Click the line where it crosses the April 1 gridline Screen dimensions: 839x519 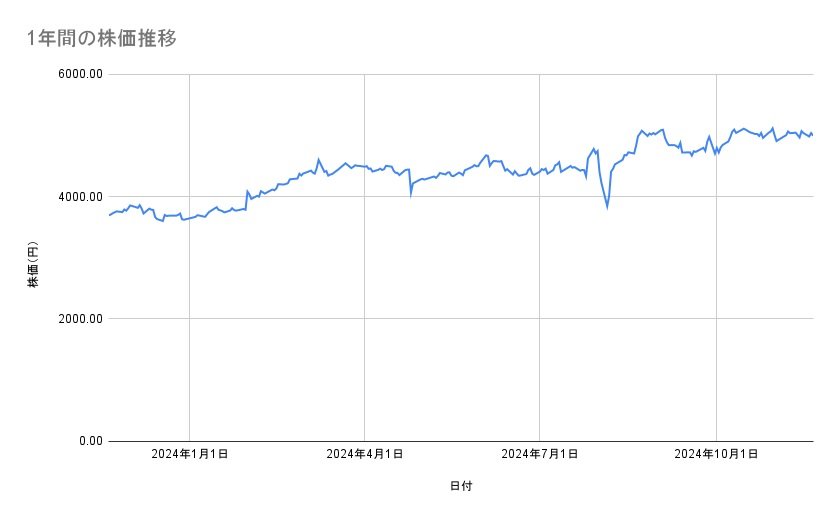tap(364, 166)
